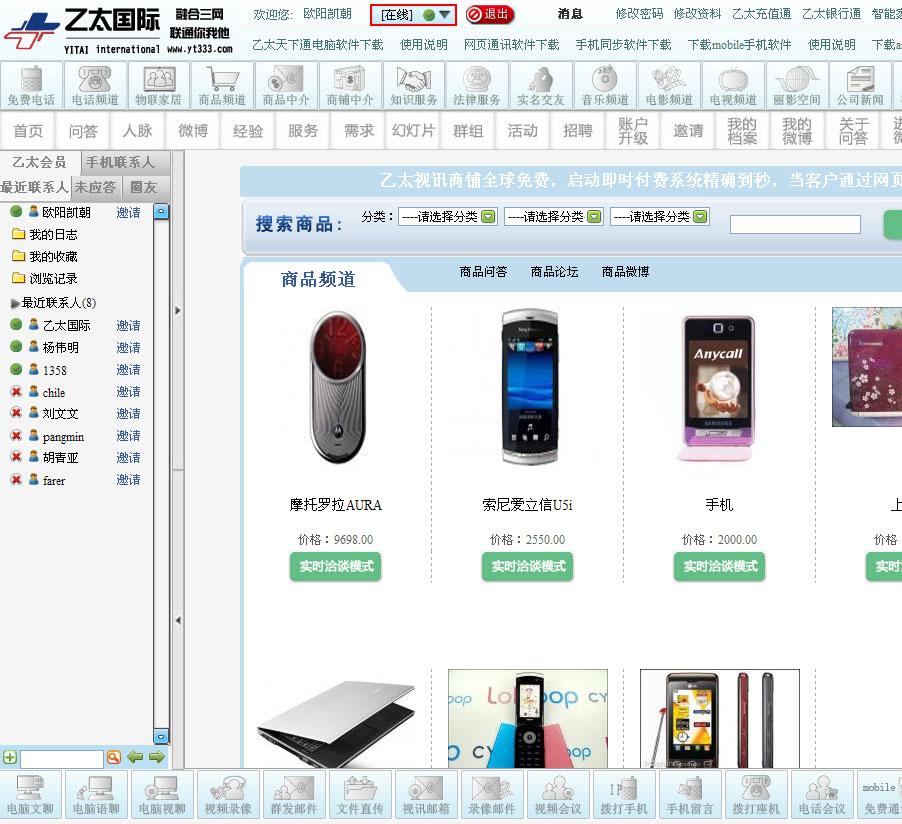Open the 商品频道 shopping cart icon
902x824 pixels.
(x=222, y=85)
